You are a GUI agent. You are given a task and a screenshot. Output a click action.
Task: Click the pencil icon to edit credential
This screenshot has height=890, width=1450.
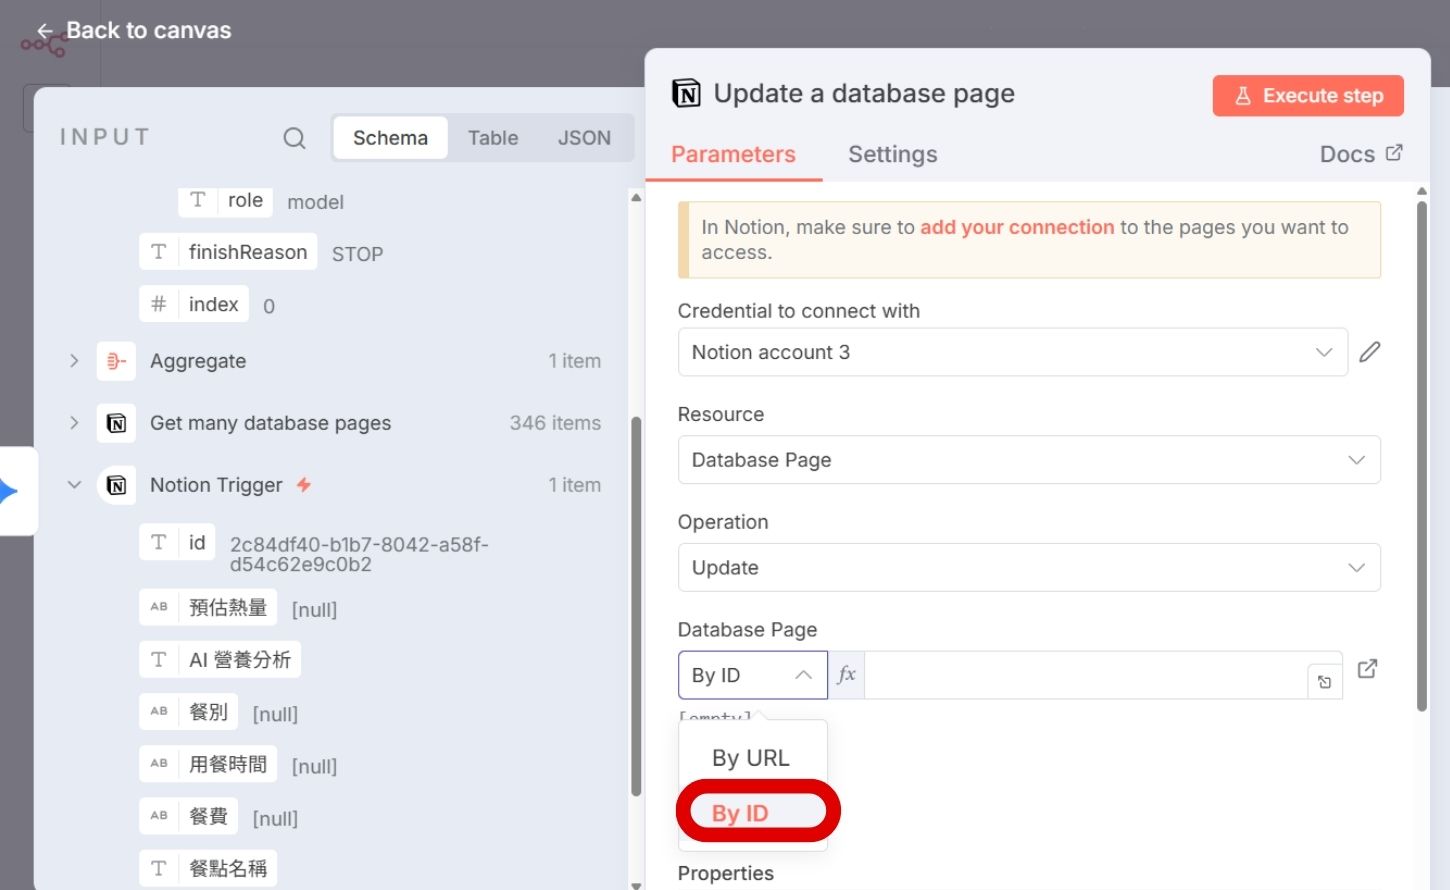[x=1369, y=352]
